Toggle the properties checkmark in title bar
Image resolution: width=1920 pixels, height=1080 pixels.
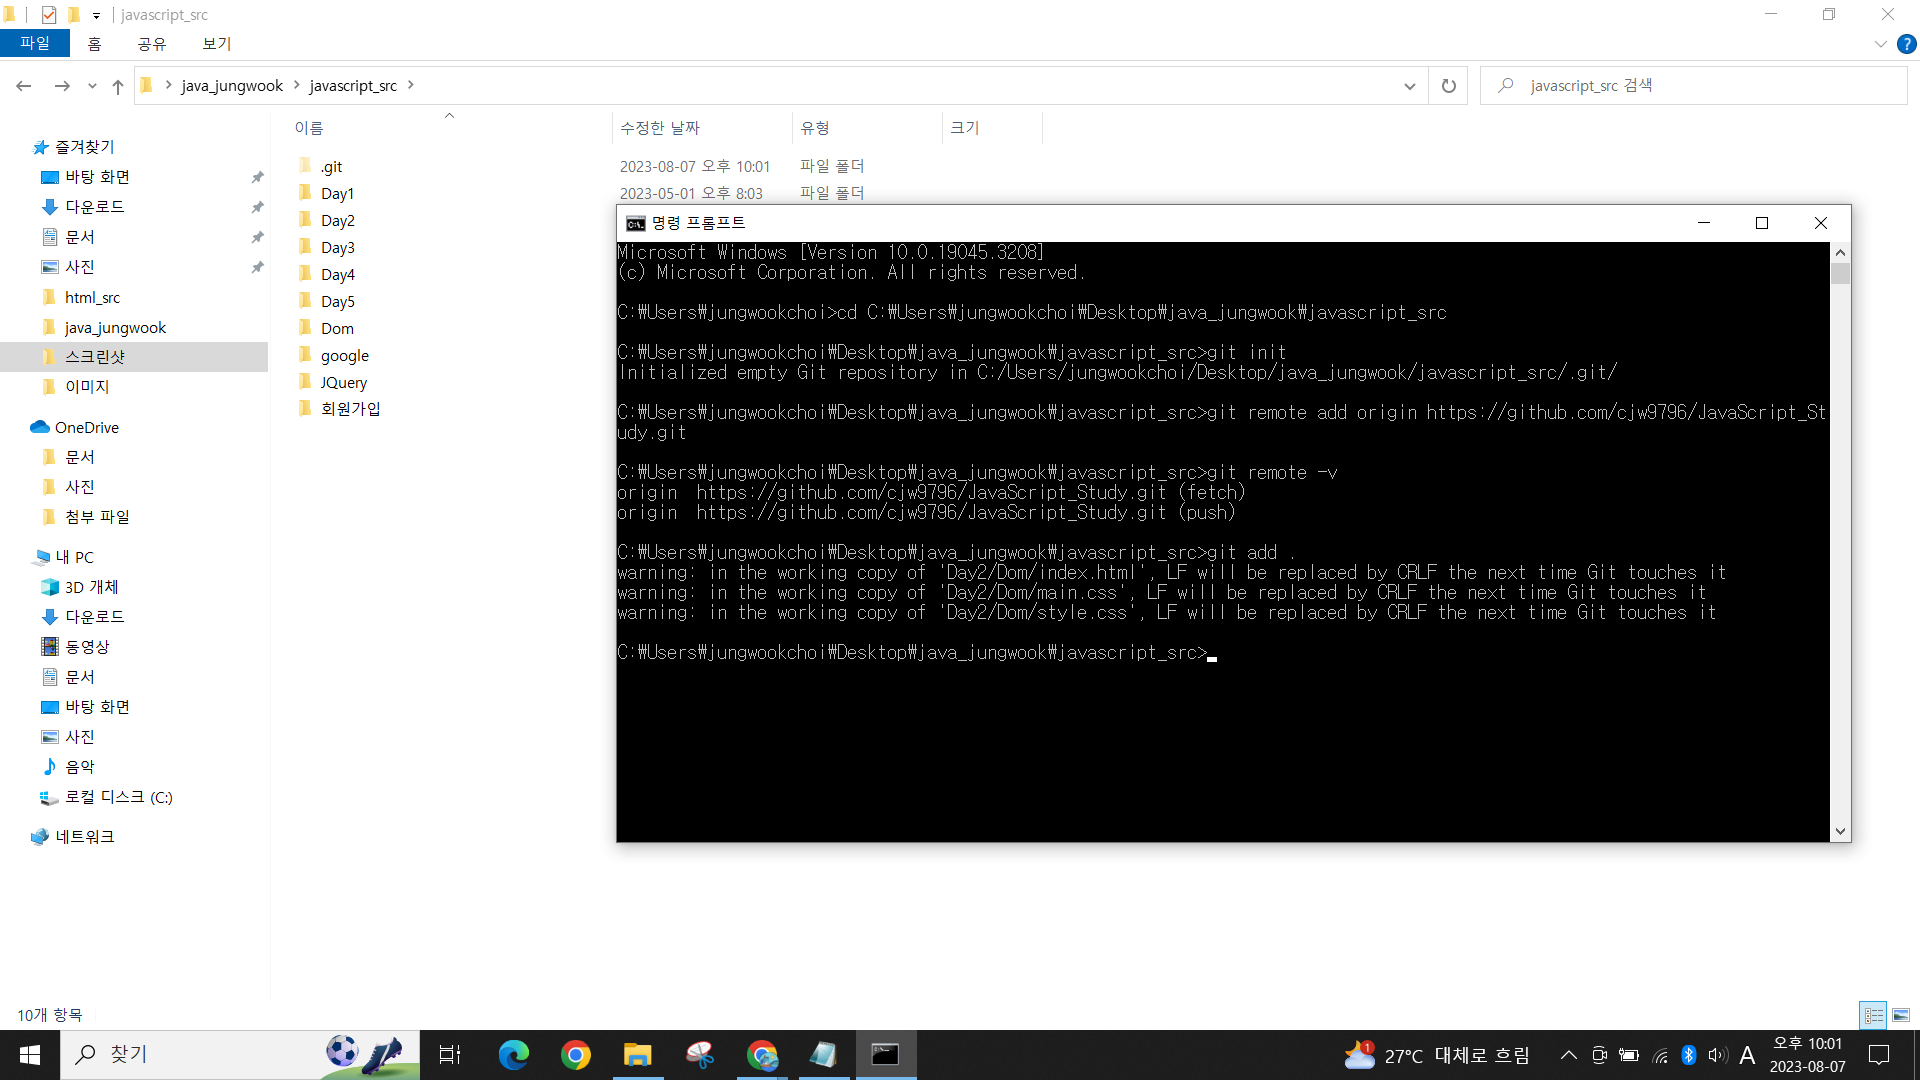pos(48,15)
